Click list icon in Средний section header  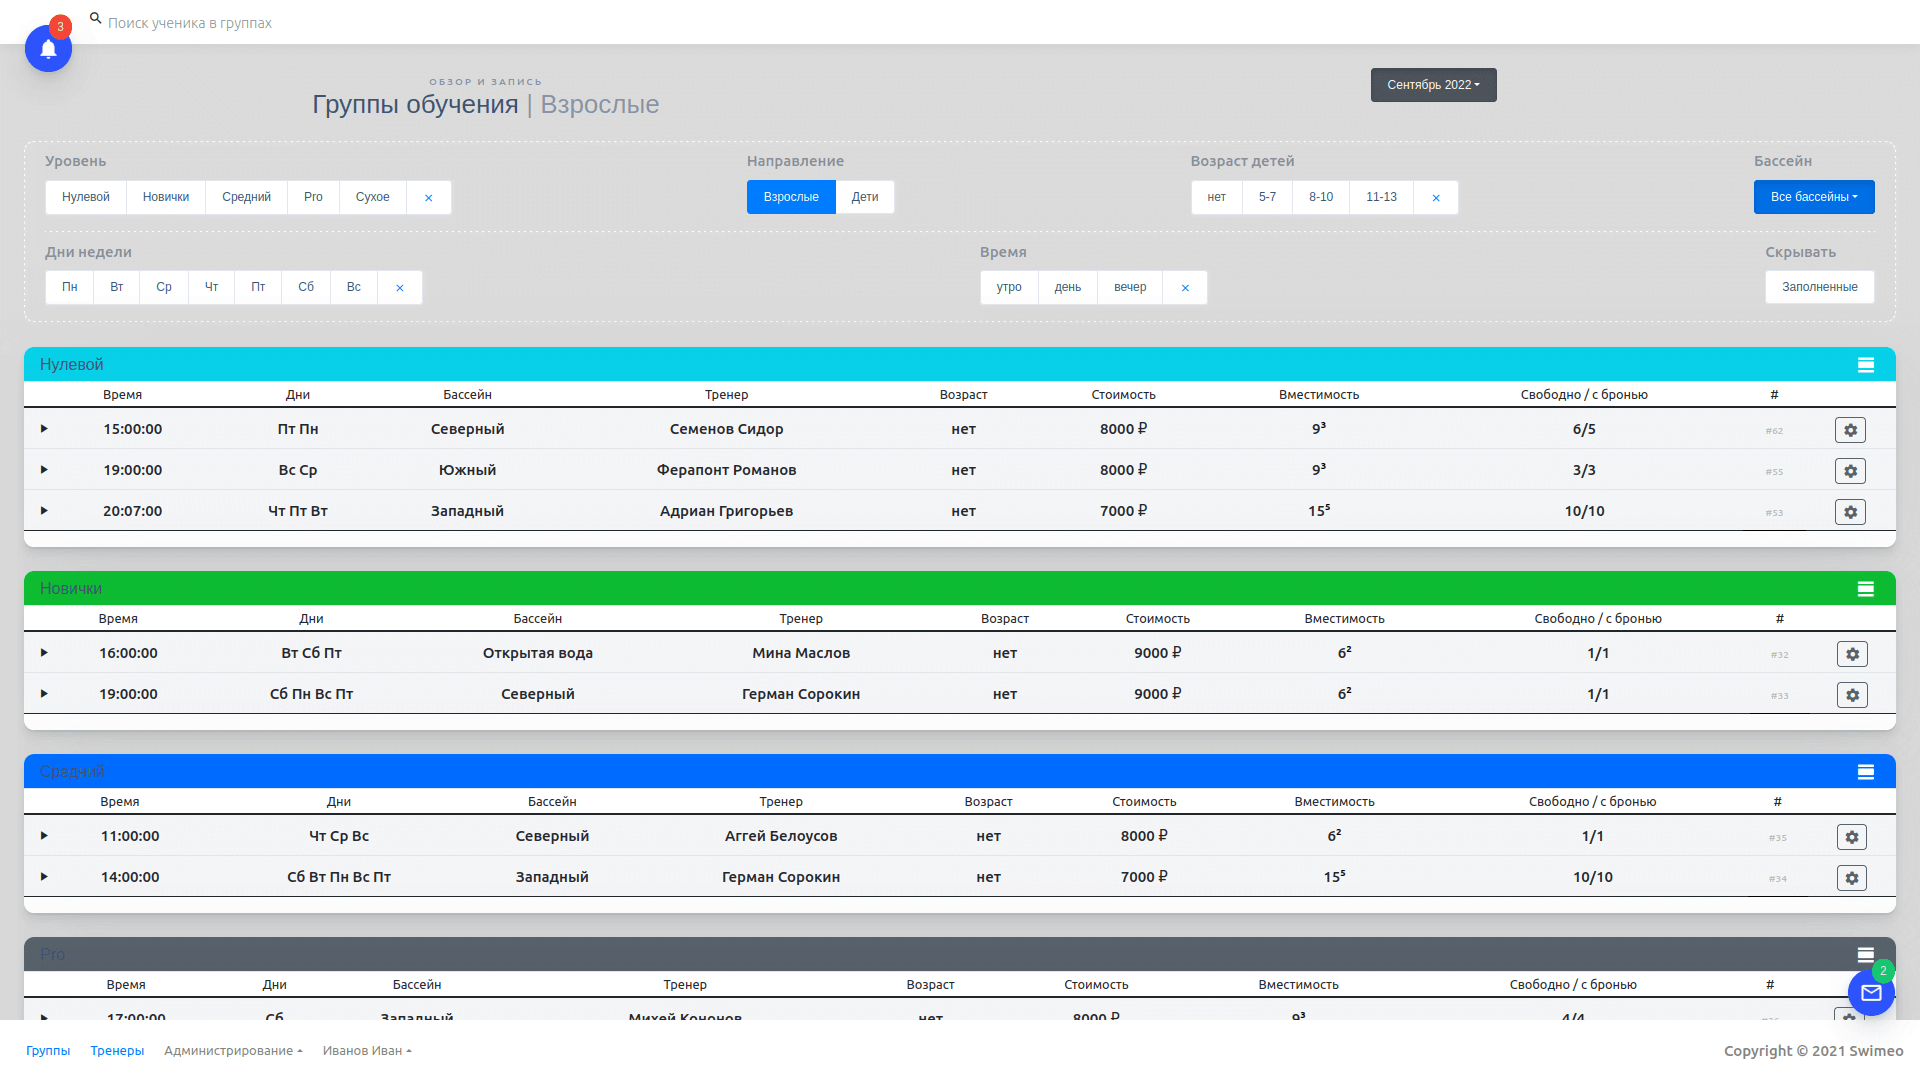(x=1865, y=772)
